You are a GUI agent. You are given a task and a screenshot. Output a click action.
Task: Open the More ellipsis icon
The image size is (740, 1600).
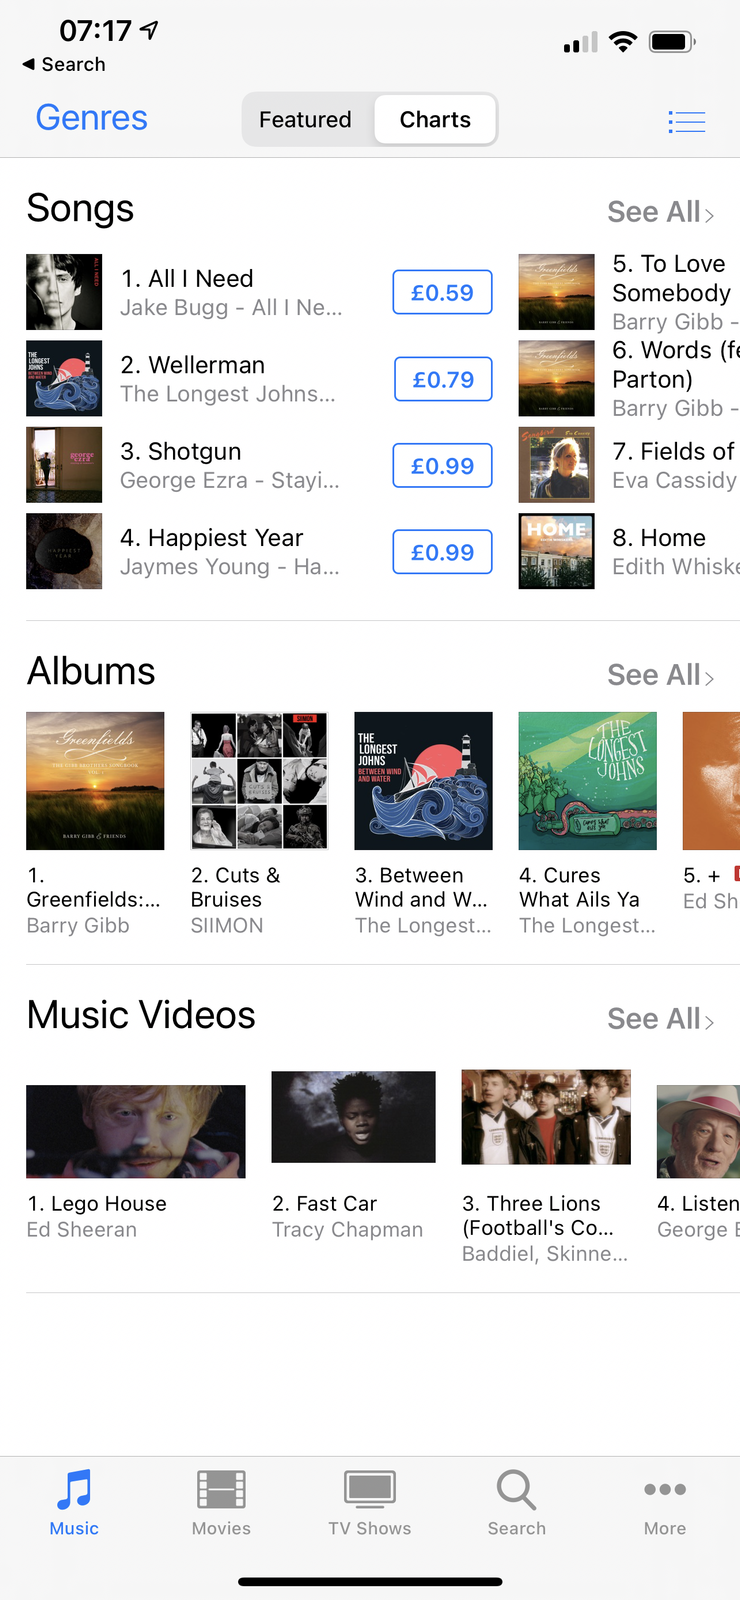pos(665,1490)
